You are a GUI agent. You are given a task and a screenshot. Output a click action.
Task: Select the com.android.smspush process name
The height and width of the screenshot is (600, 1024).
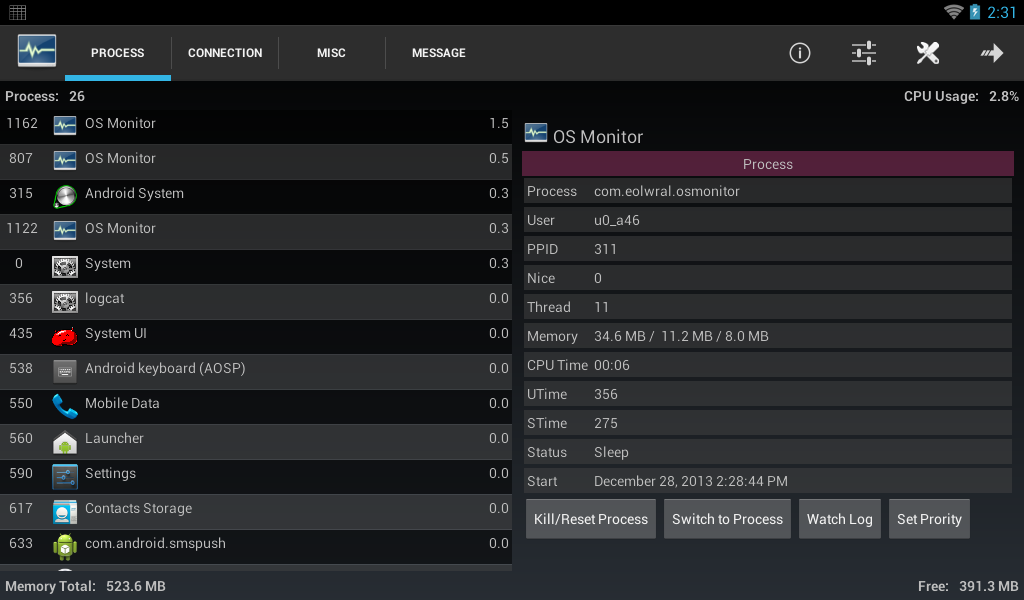pyautogui.click(x=155, y=543)
